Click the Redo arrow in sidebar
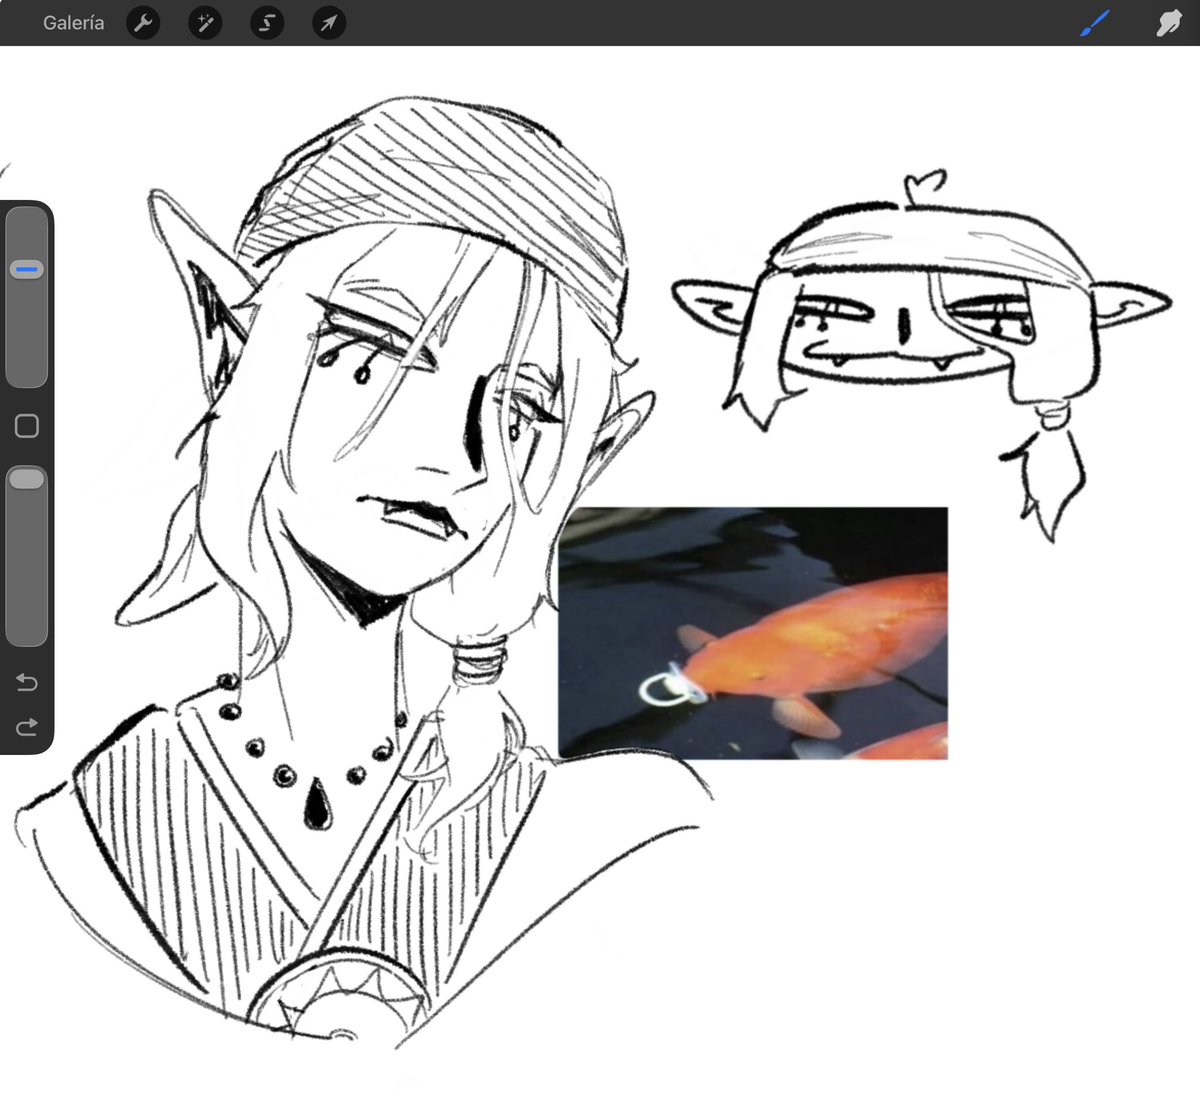Viewport: 1200px width, 1095px height. 27,726
